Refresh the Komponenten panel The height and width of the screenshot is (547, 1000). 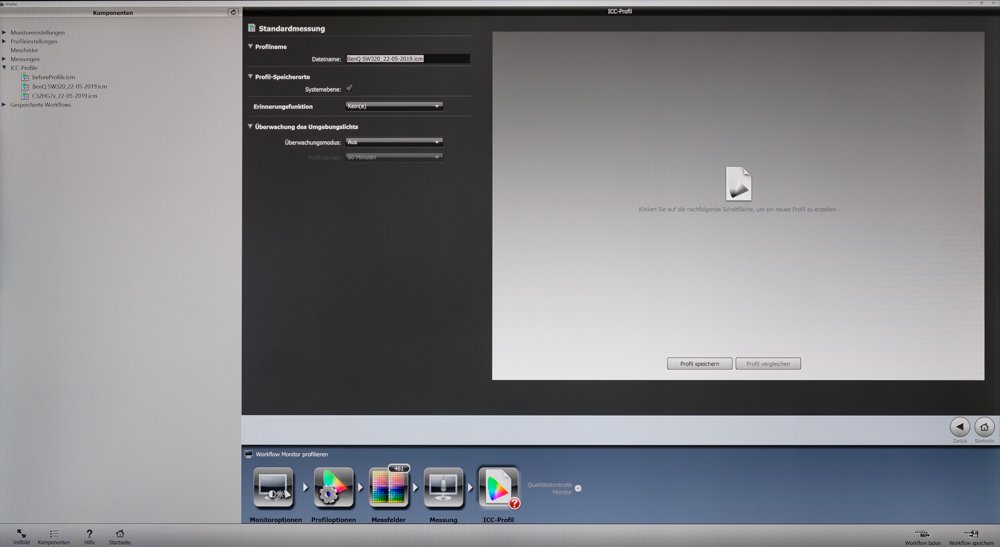point(233,13)
